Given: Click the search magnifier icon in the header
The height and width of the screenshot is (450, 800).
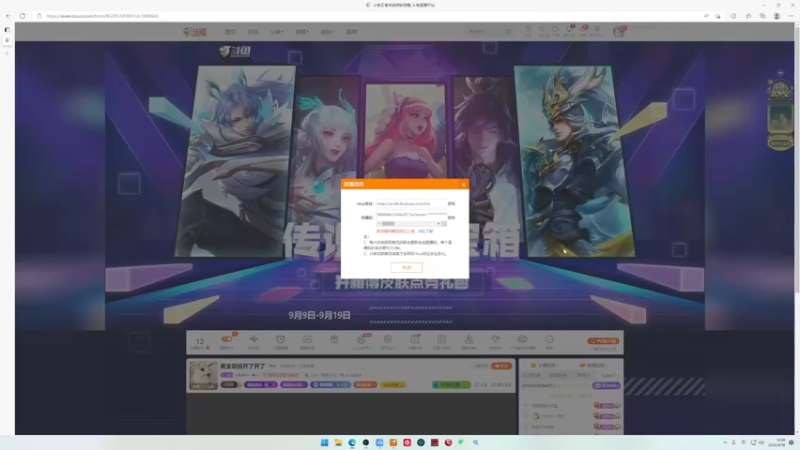Looking at the screenshot, I should point(509,32).
